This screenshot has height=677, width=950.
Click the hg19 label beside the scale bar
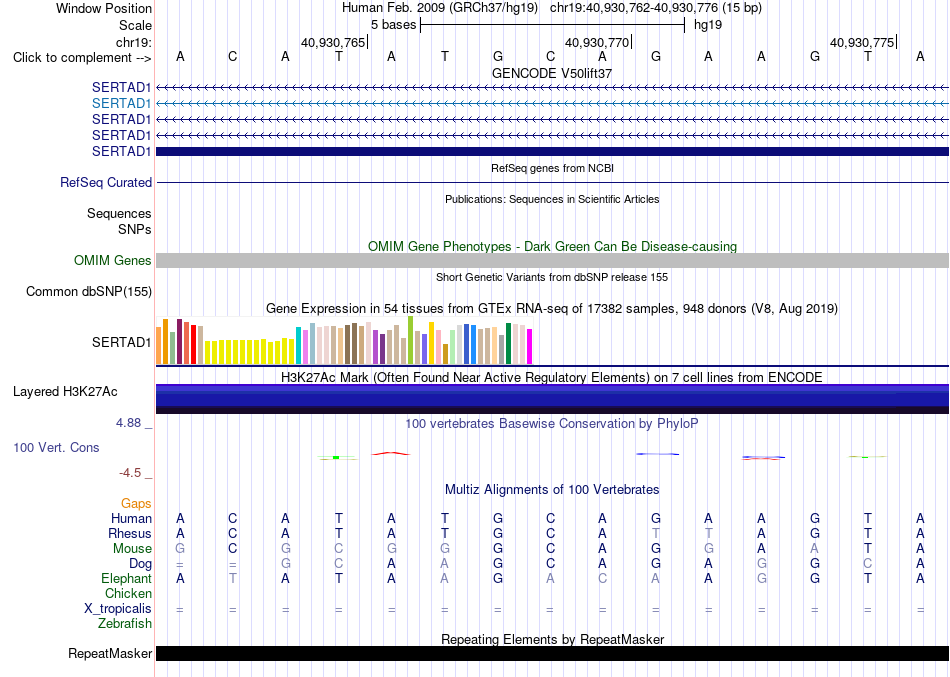pos(708,25)
